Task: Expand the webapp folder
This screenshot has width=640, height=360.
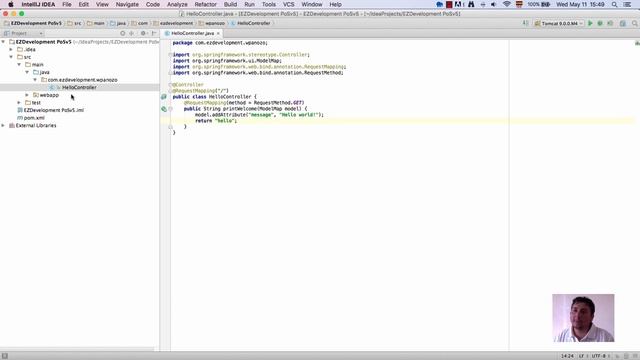Action: (27, 95)
